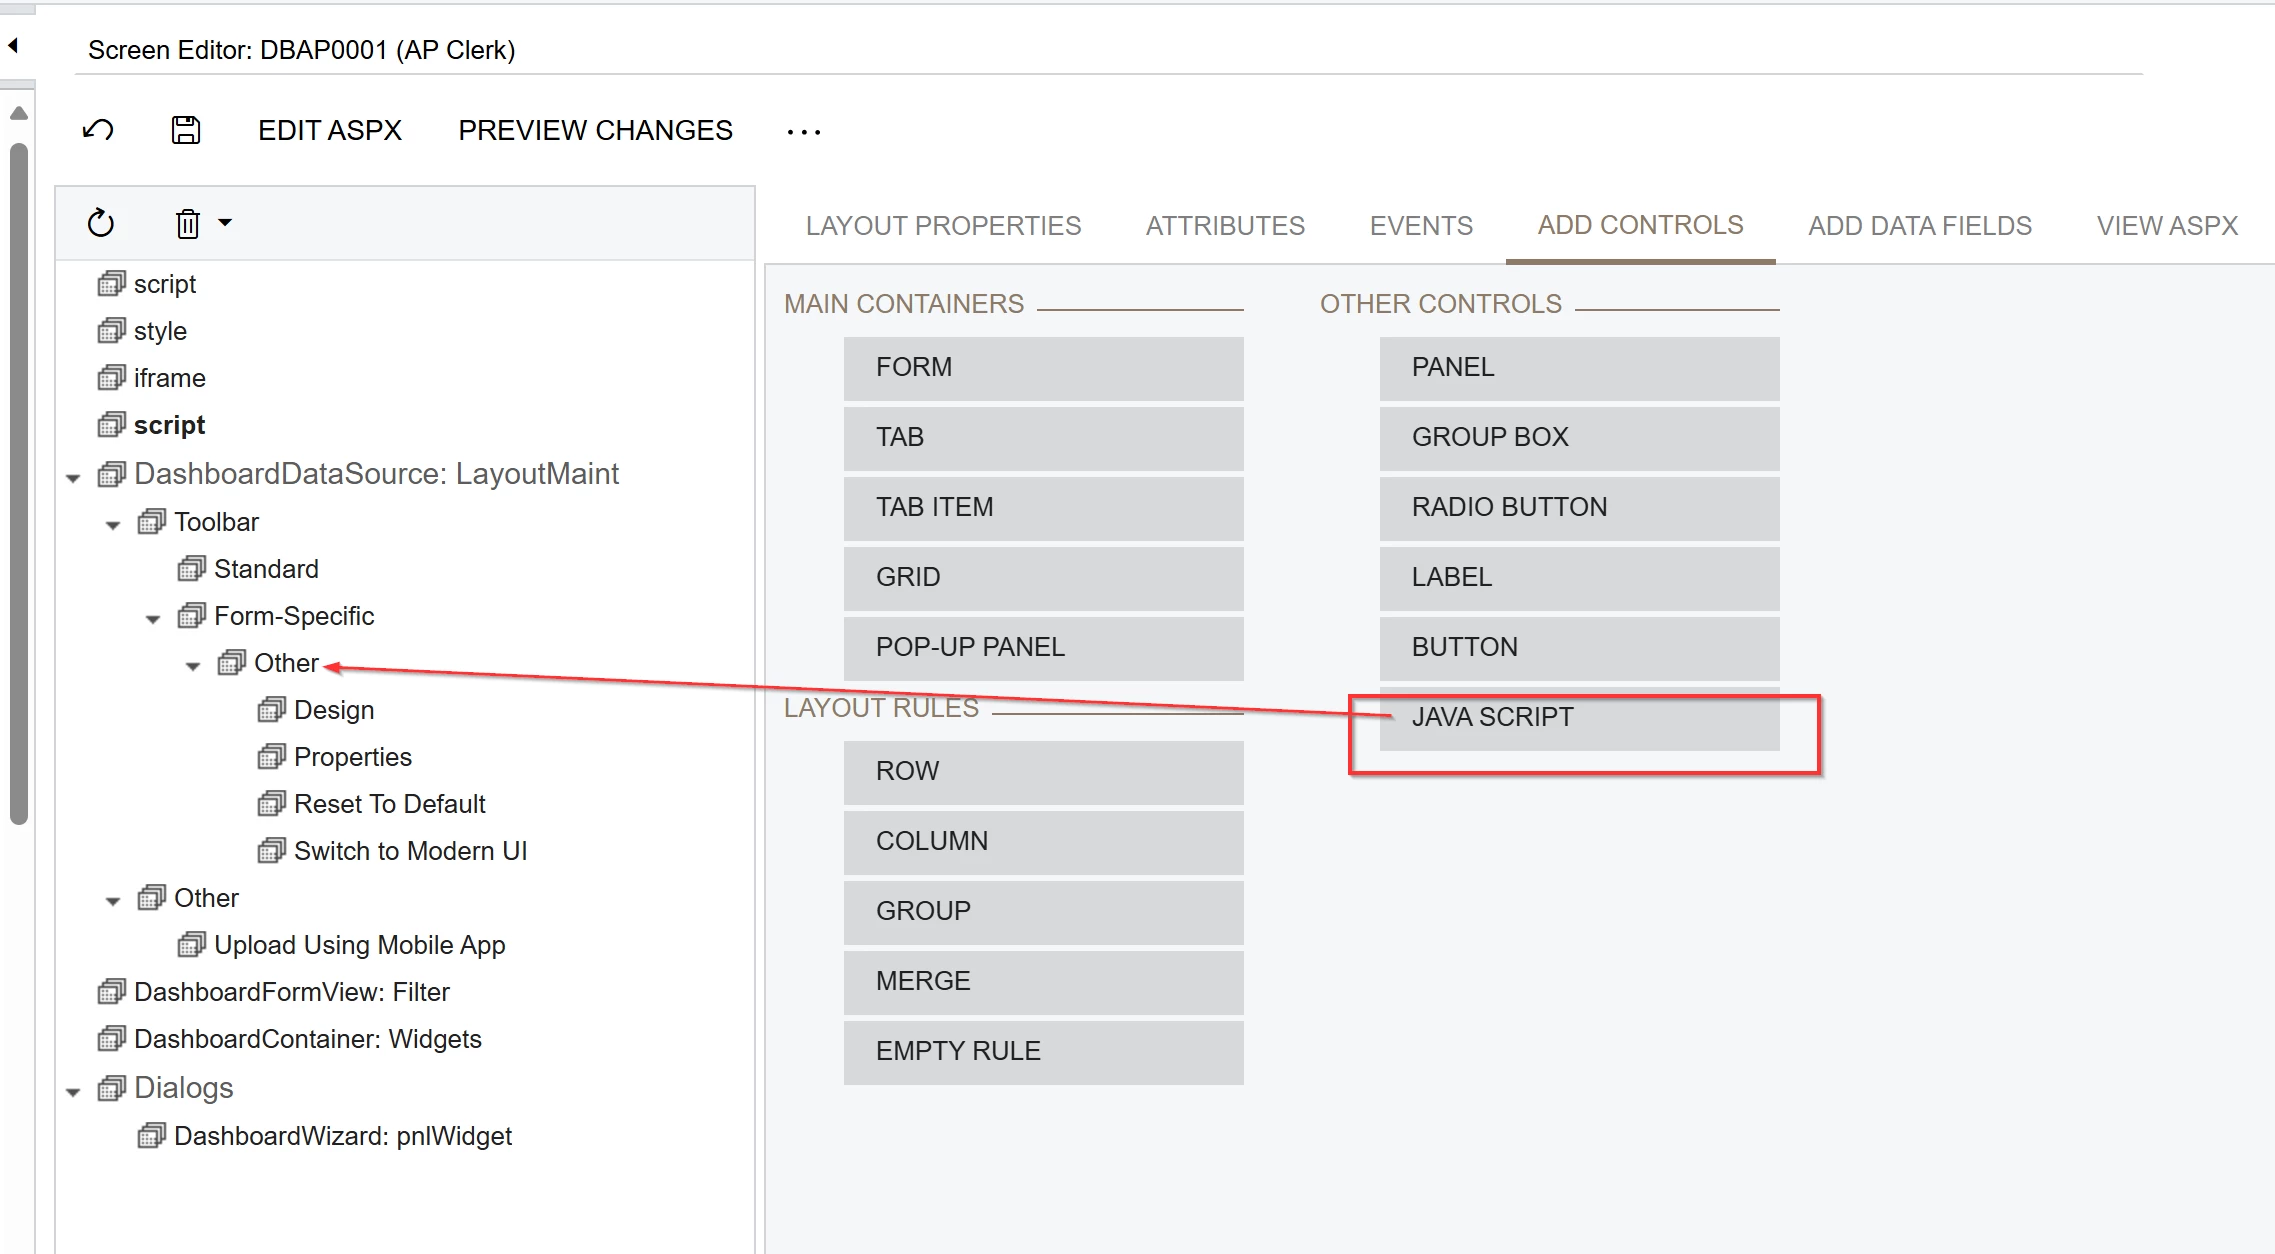Select the Switch to Modern UI tree item
Viewport: 2275px width, 1254px height.
[x=410, y=851]
